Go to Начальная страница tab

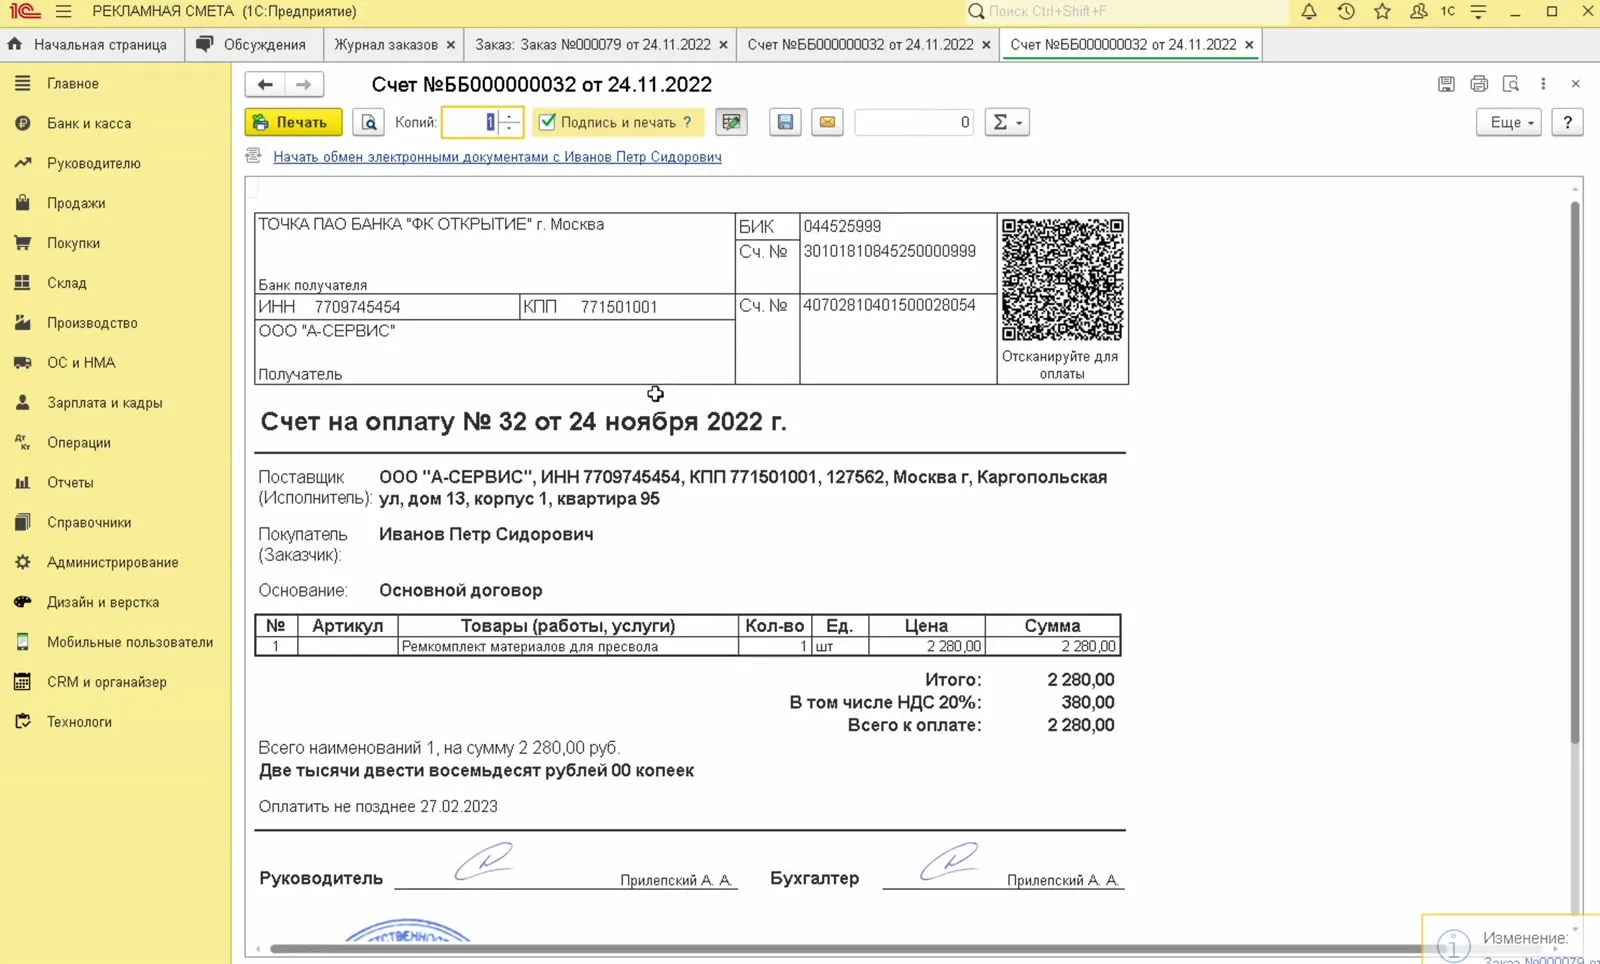tap(92, 45)
